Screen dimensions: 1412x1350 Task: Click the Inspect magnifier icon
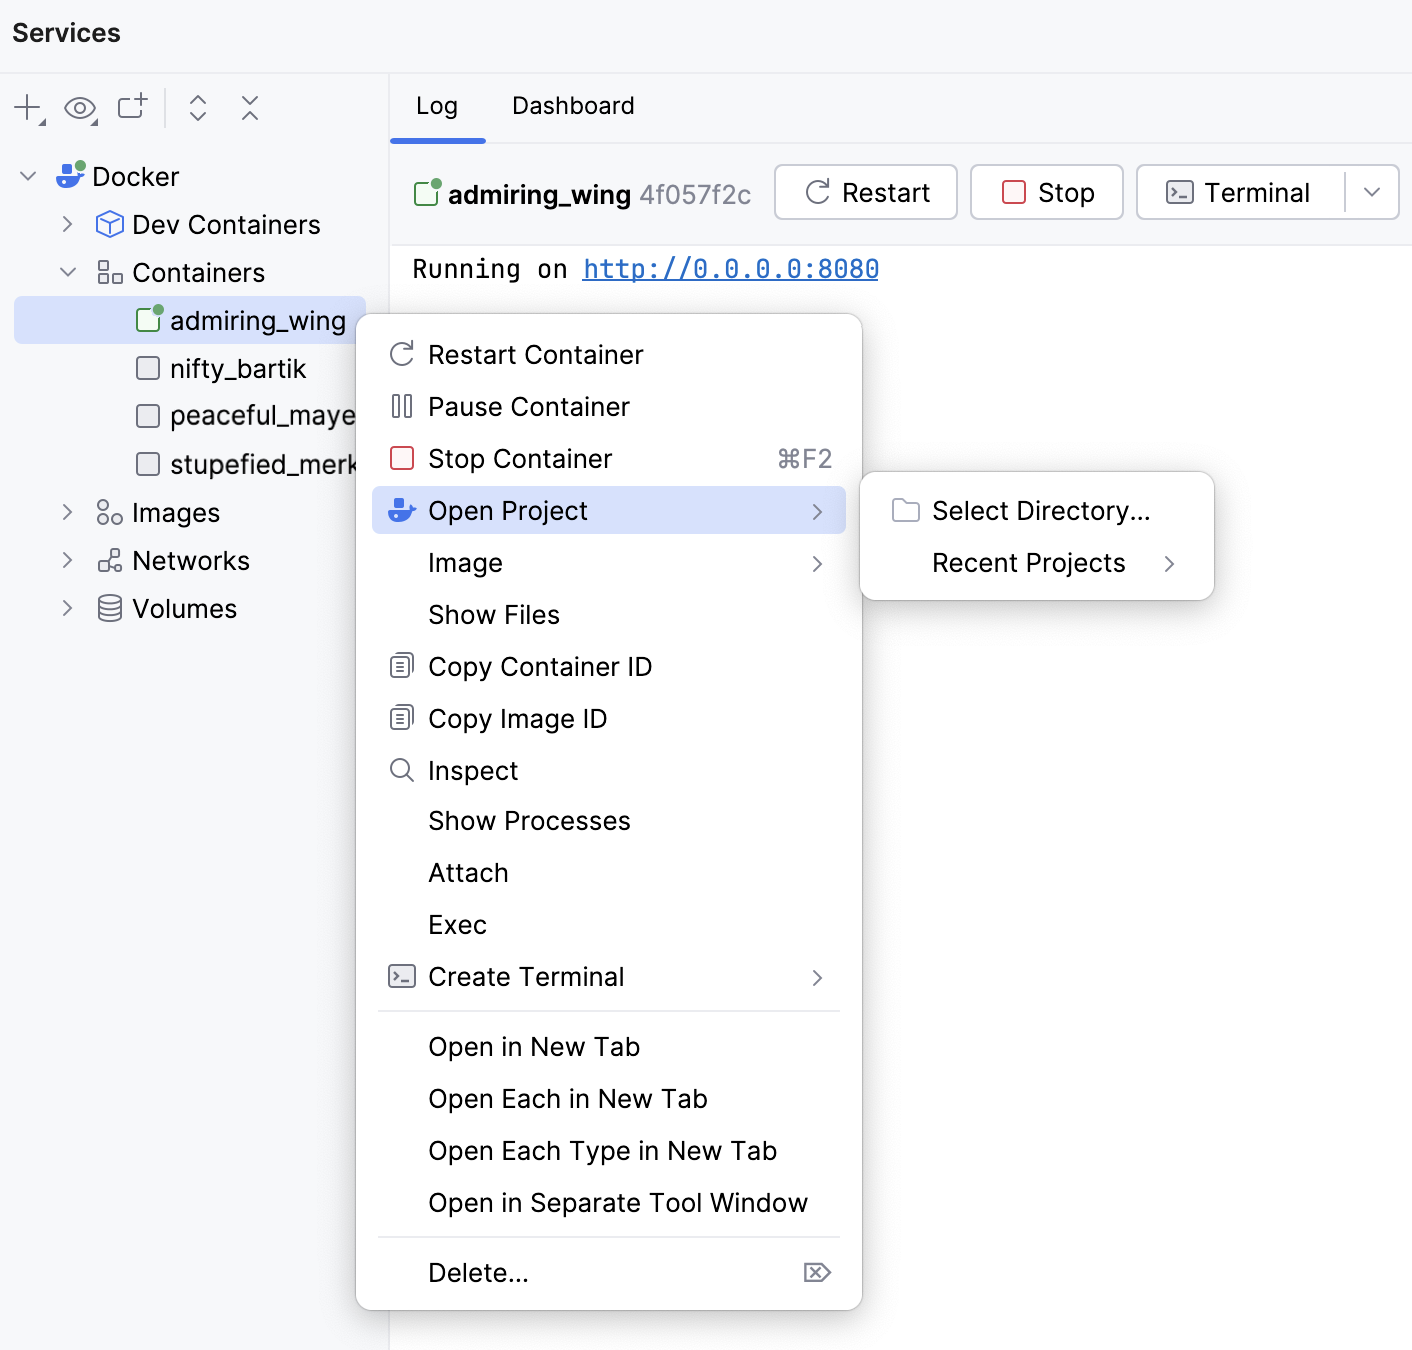pos(401,770)
